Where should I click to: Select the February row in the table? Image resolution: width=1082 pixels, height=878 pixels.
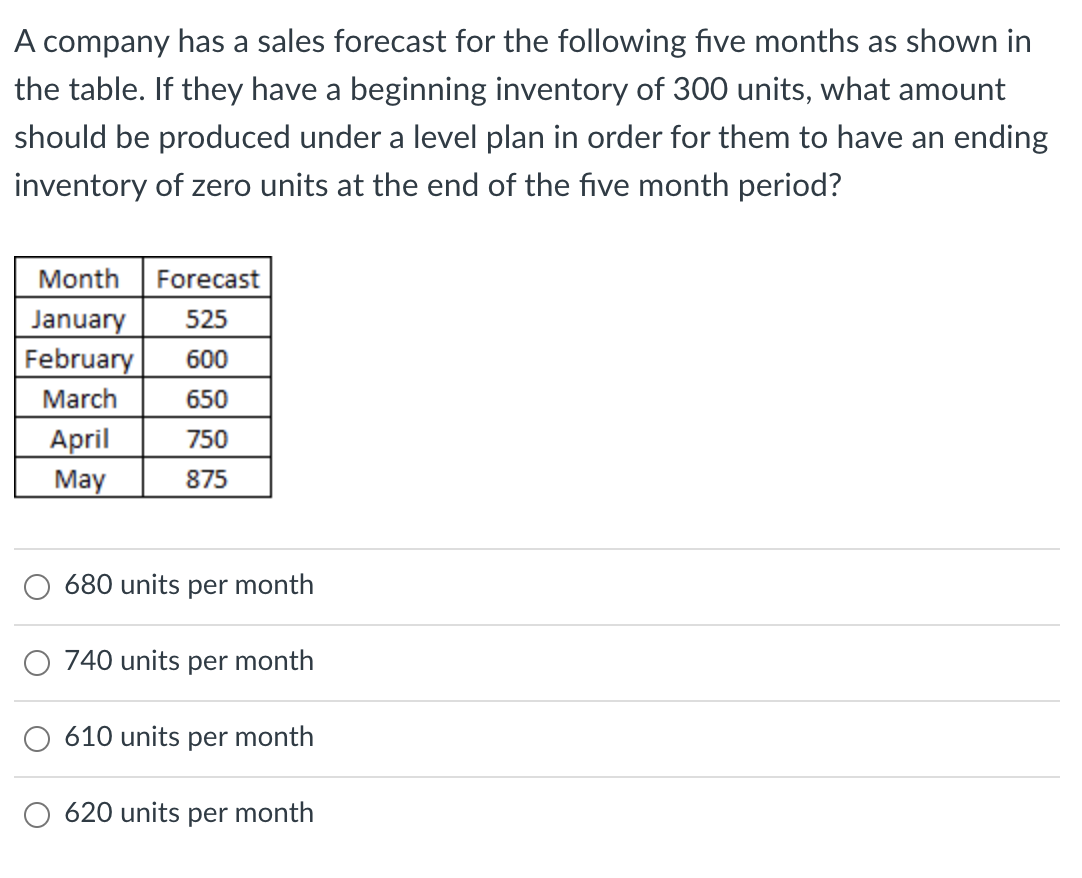coord(79,358)
